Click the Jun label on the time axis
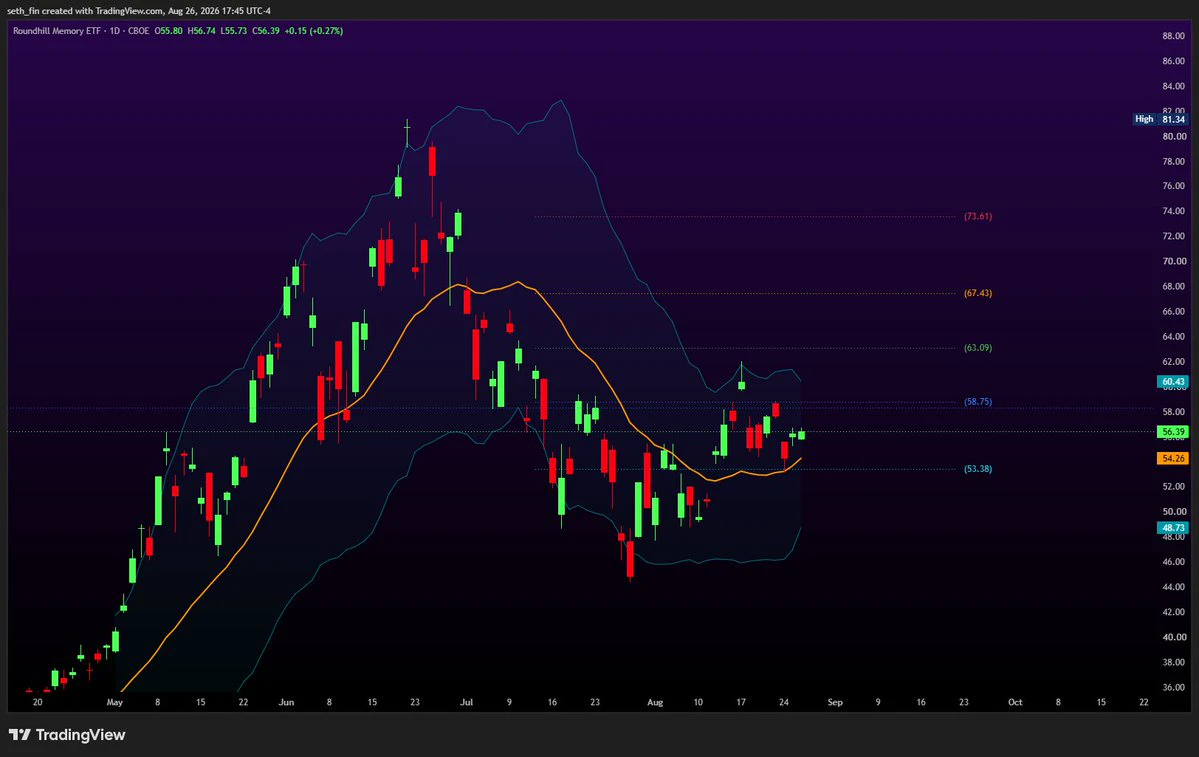Image resolution: width=1199 pixels, height=757 pixels. pos(286,703)
